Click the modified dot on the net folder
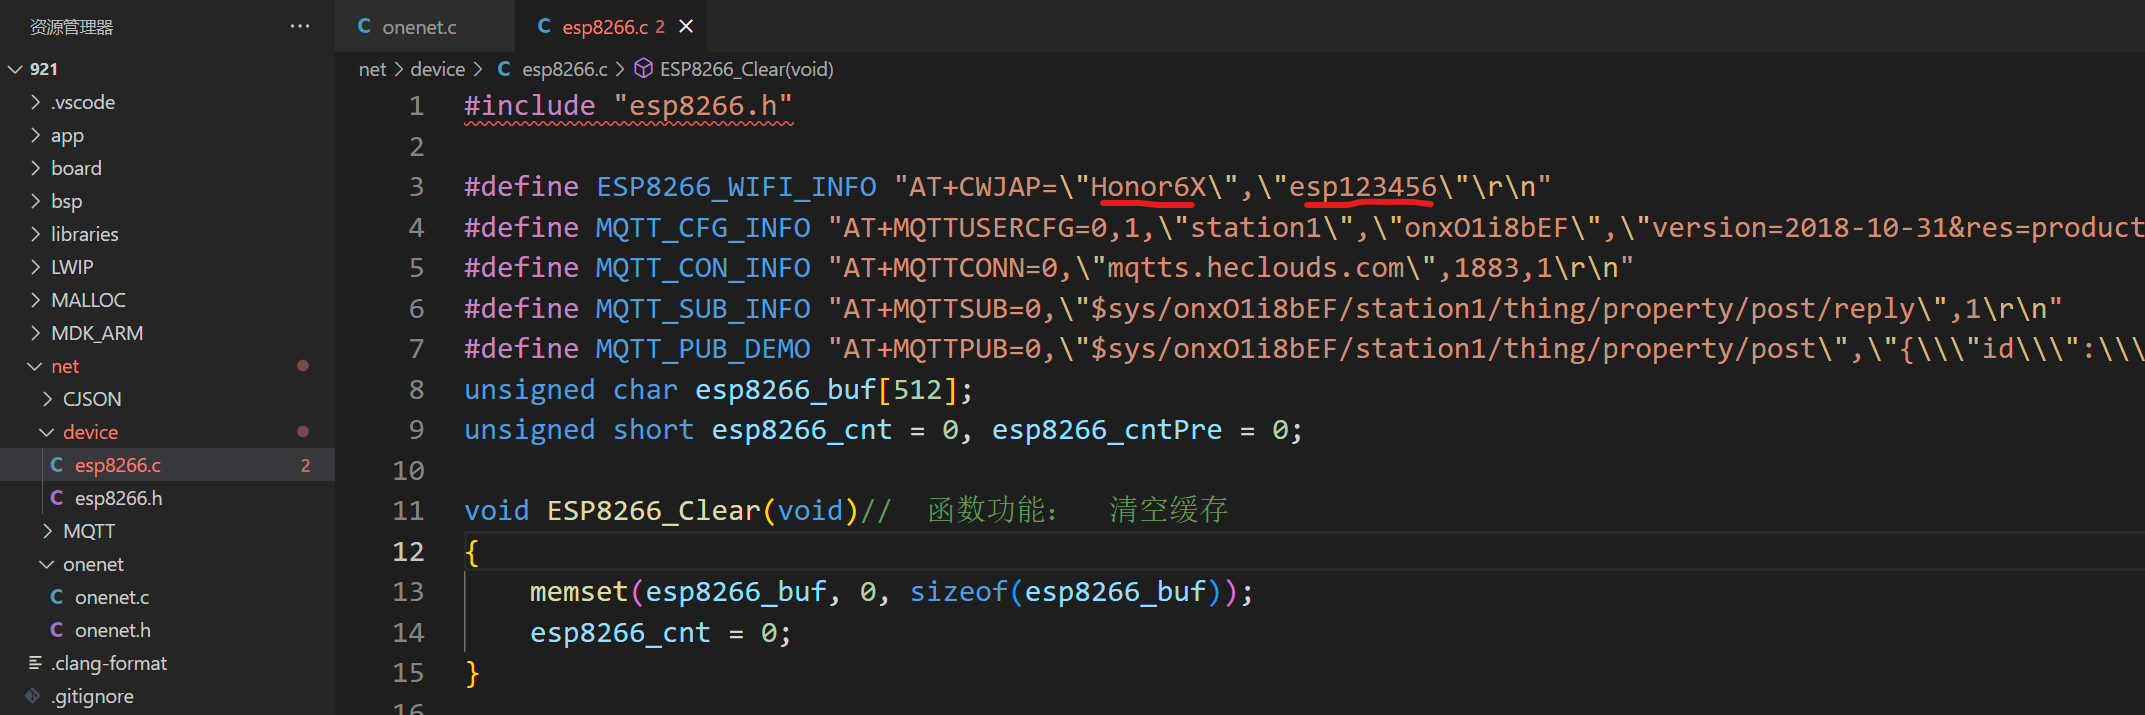Viewport: 2145px width, 715px height. tap(303, 366)
